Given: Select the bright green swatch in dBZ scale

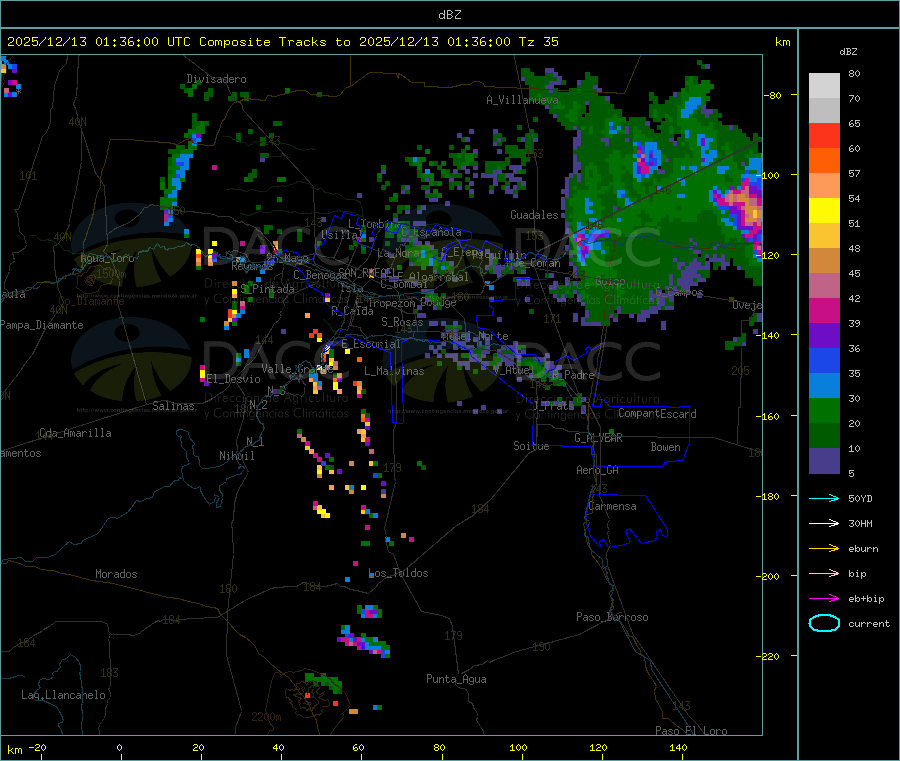Looking at the screenshot, I should coord(824,410).
